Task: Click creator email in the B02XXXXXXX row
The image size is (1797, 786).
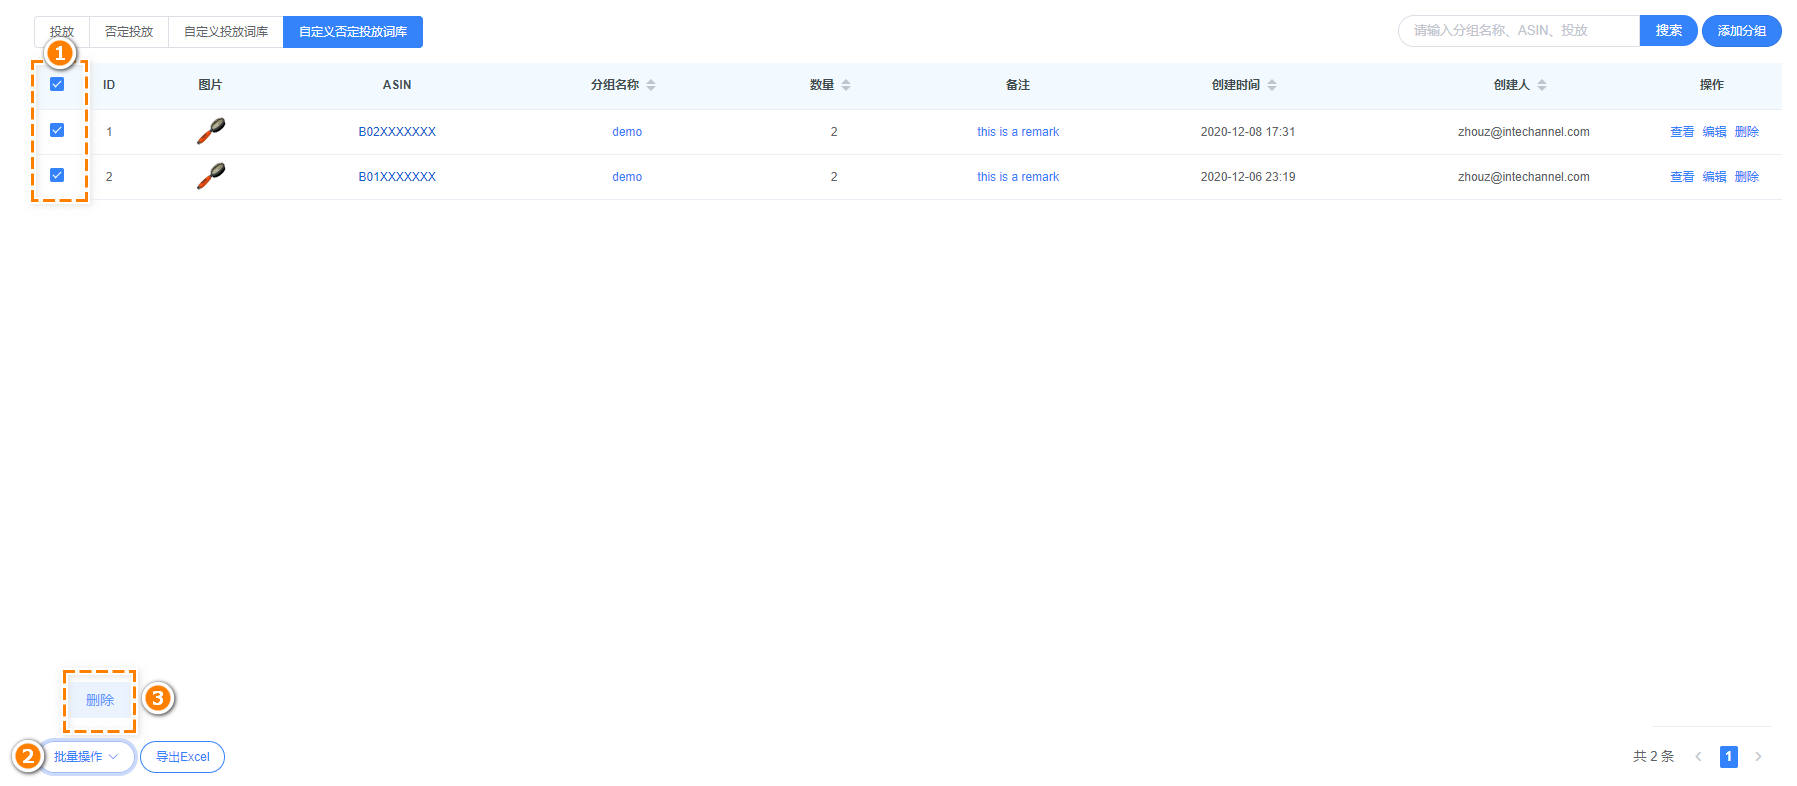Action: pos(1524,132)
